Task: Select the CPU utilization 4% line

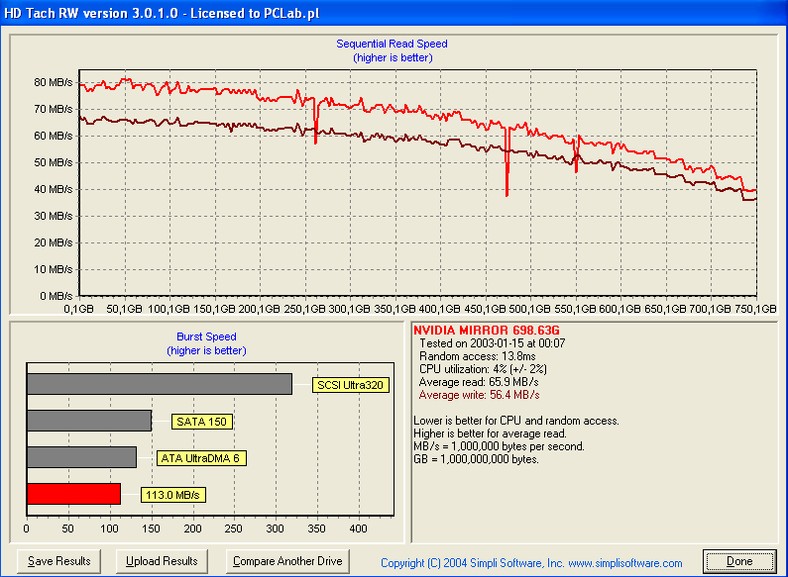Action: coord(481,369)
